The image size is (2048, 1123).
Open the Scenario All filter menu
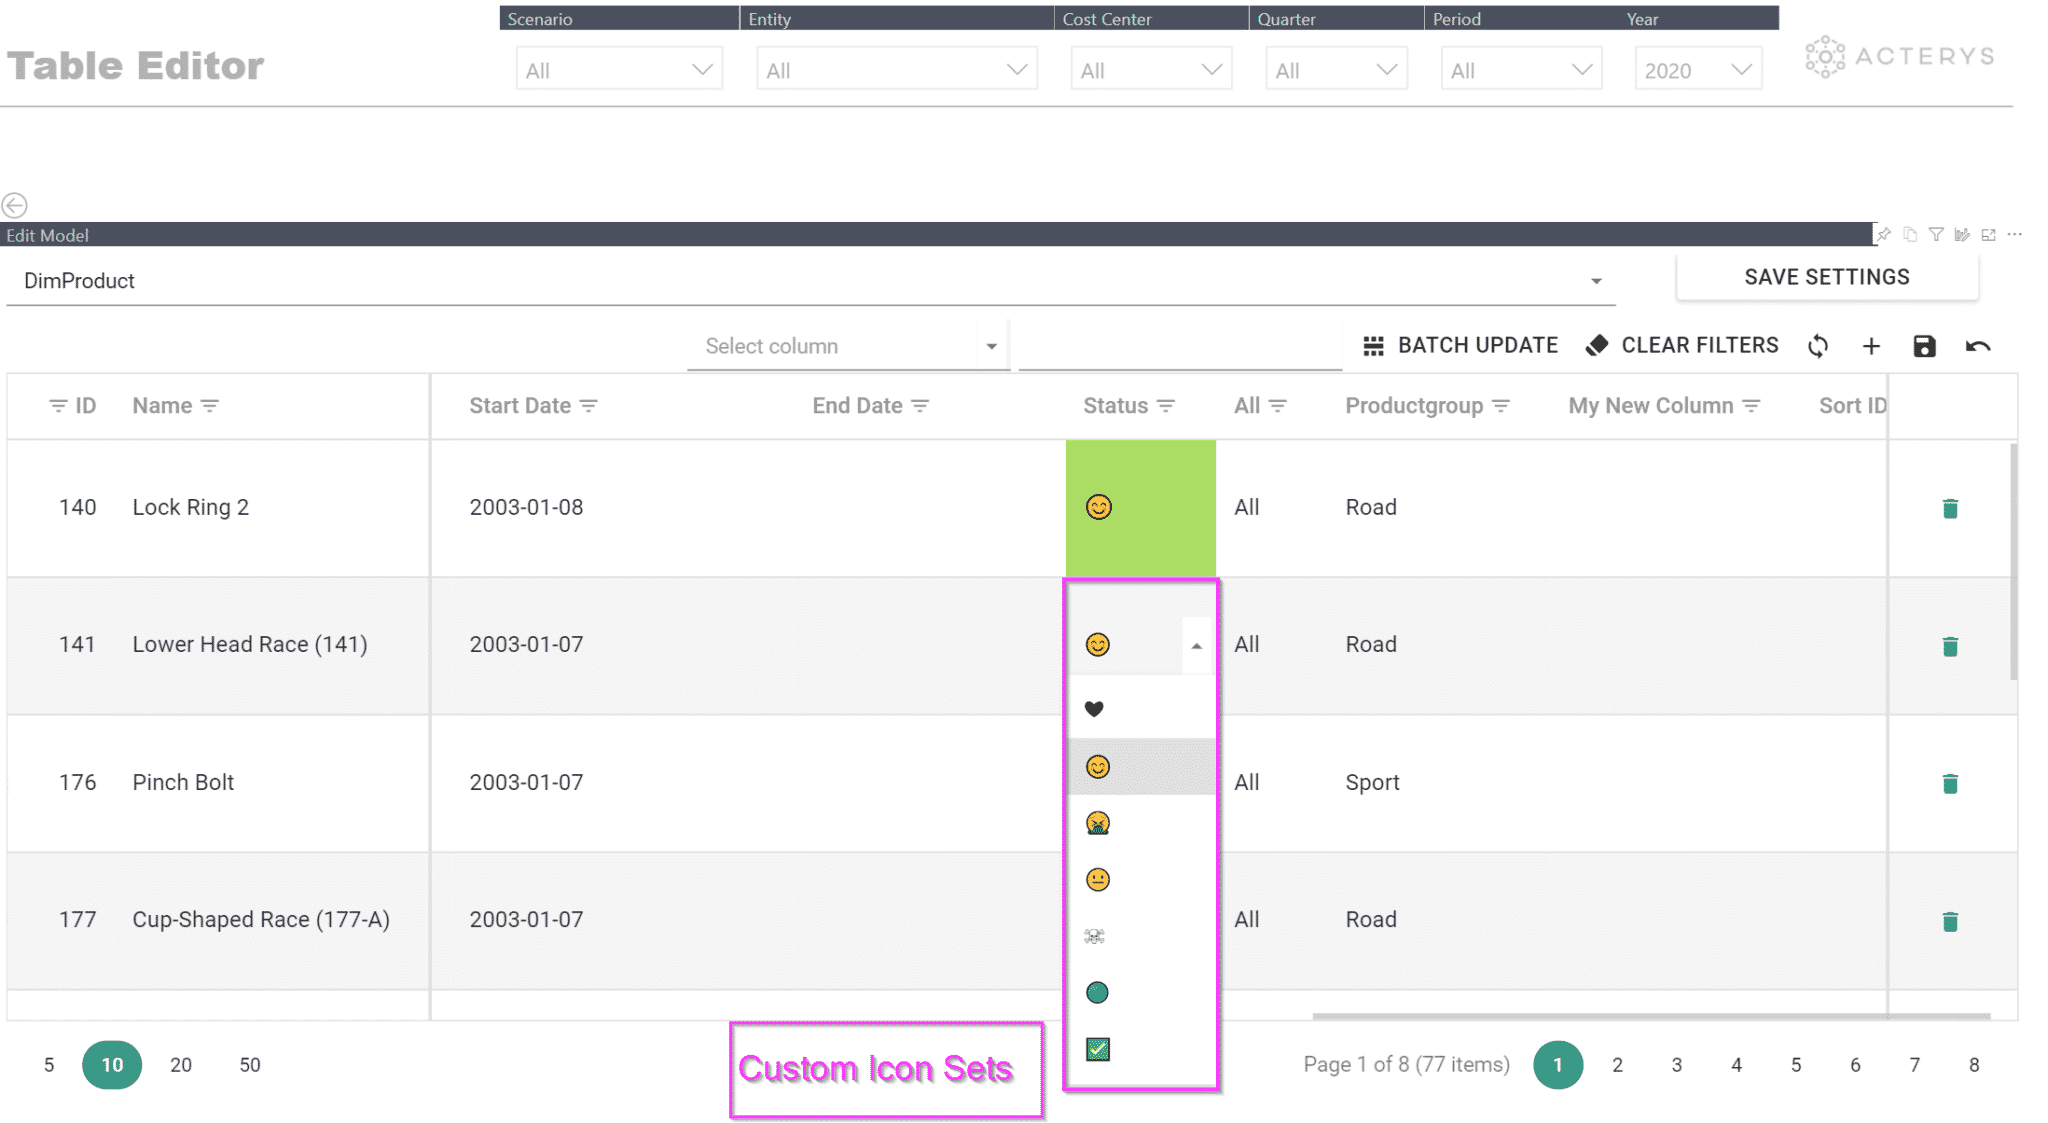tap(618, 68)
